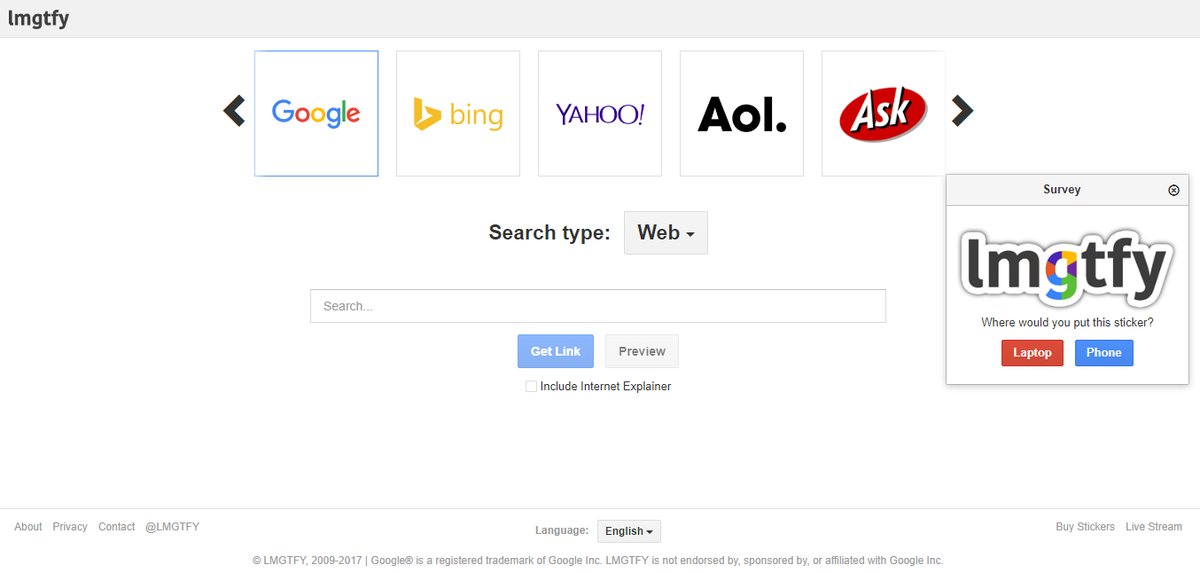Viewport: 1200px width, 573px height.
Task: Enable Include Internet Explainer checkbox
Action: click(x=531, y=386)
